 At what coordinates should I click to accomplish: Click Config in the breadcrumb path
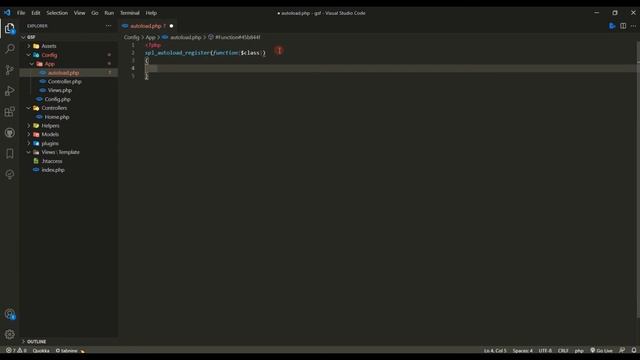click(x=131, y=37)
